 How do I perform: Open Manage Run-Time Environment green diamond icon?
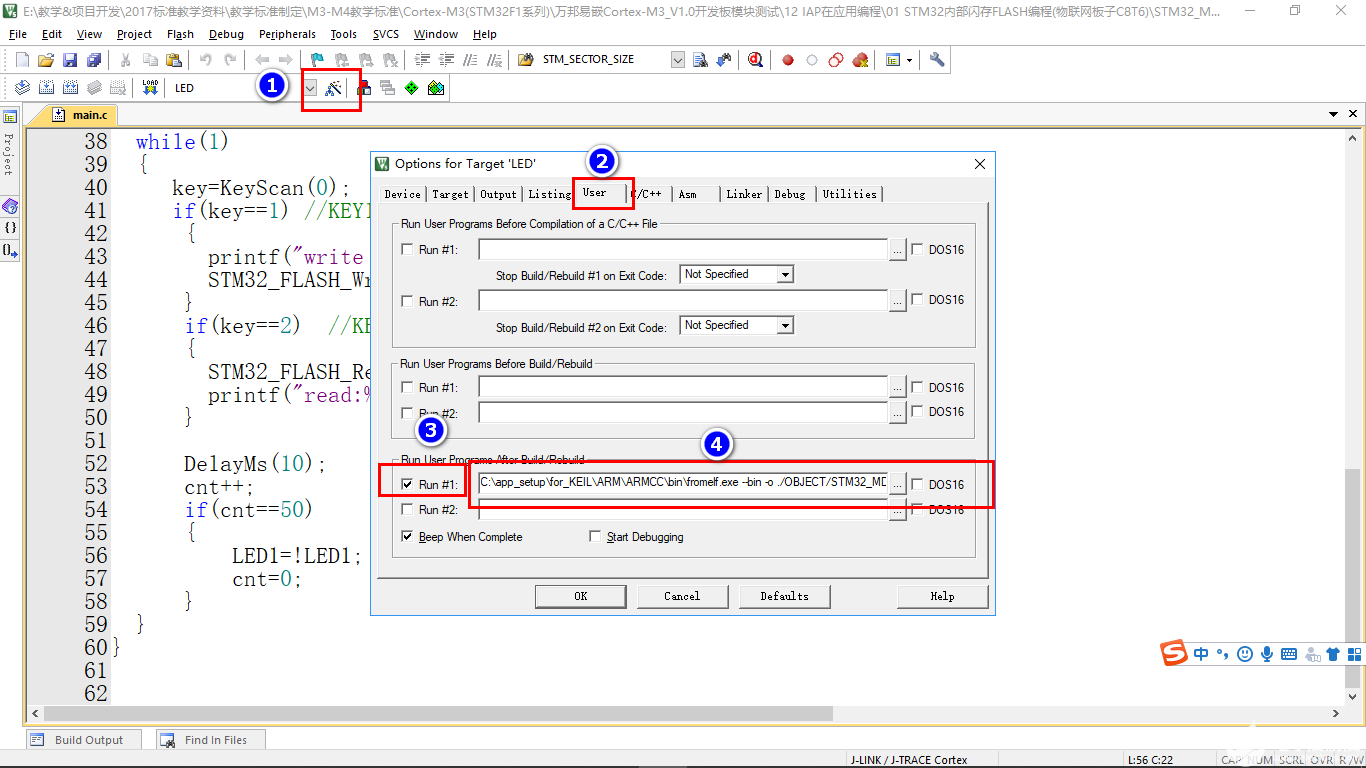click(411, 88)
